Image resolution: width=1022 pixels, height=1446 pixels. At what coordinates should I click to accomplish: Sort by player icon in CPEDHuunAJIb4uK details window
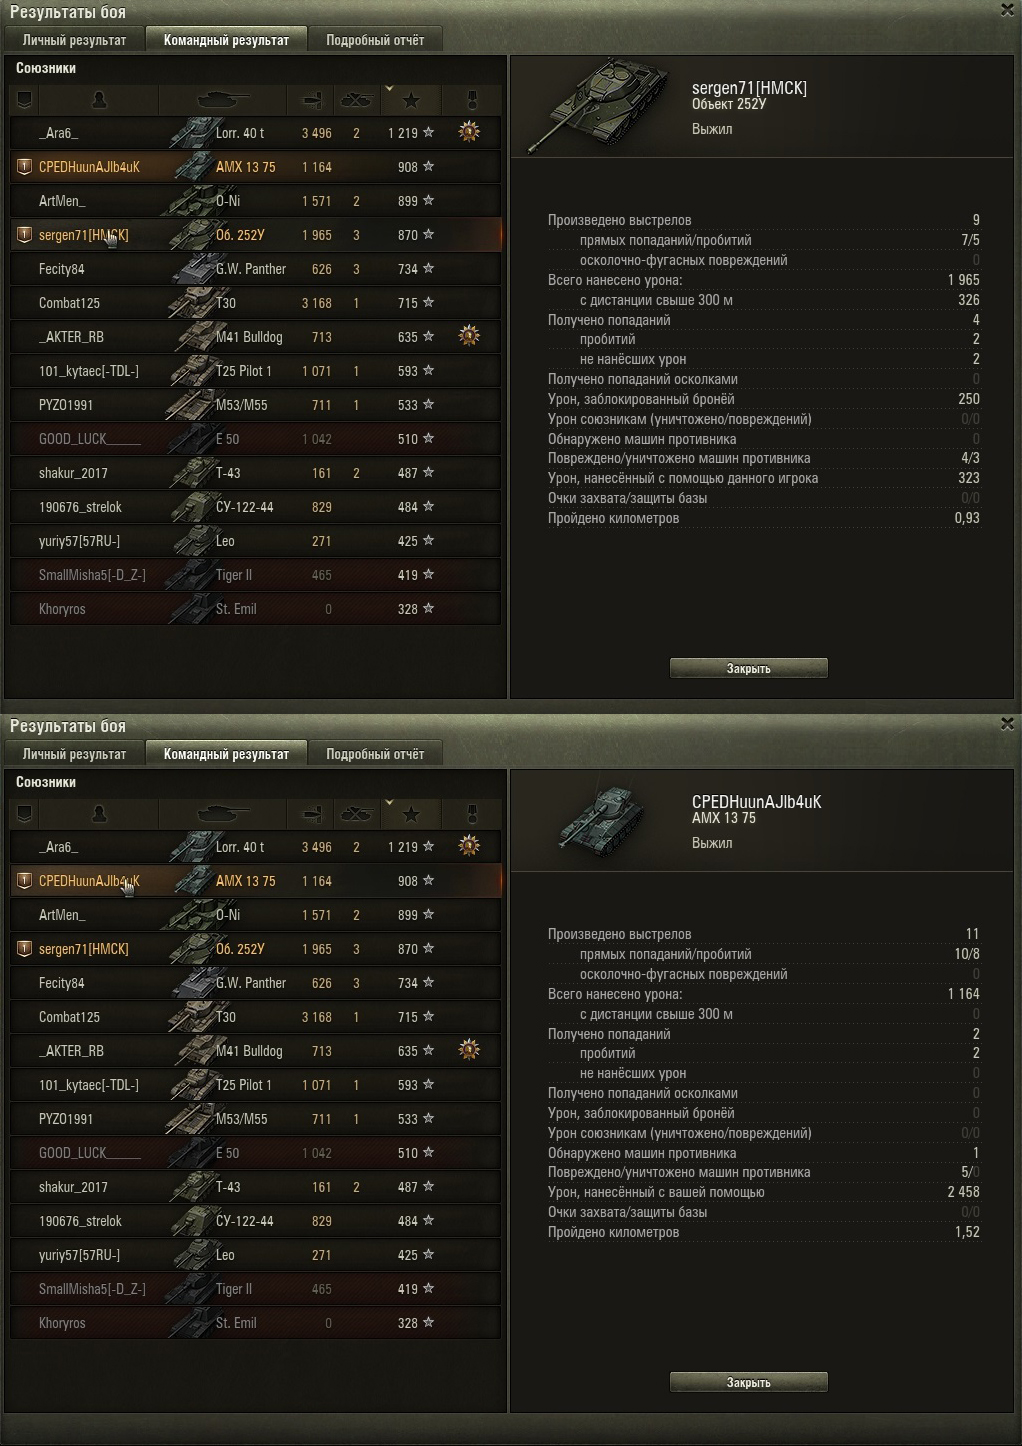point(99,814)
